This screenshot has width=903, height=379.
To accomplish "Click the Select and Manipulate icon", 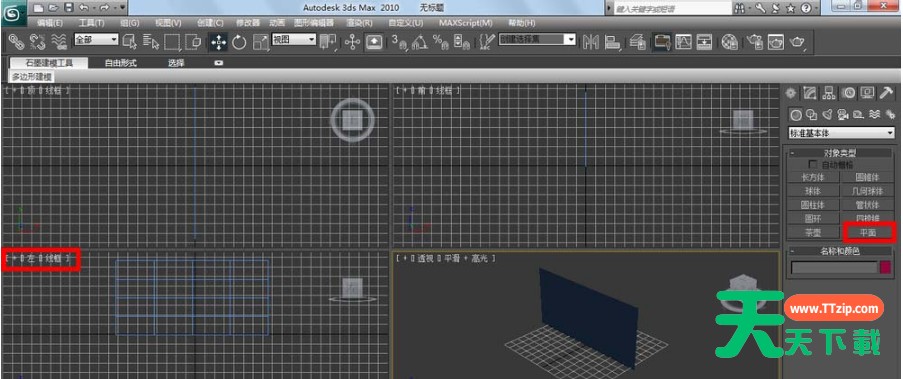I will click(352, 41).
